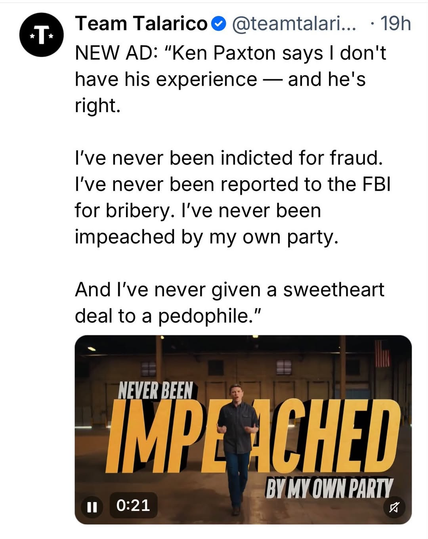This screenshot has width=428, height=539.
Task: Click the 0:21 video time indicator
Action: [x=133, y=505]
